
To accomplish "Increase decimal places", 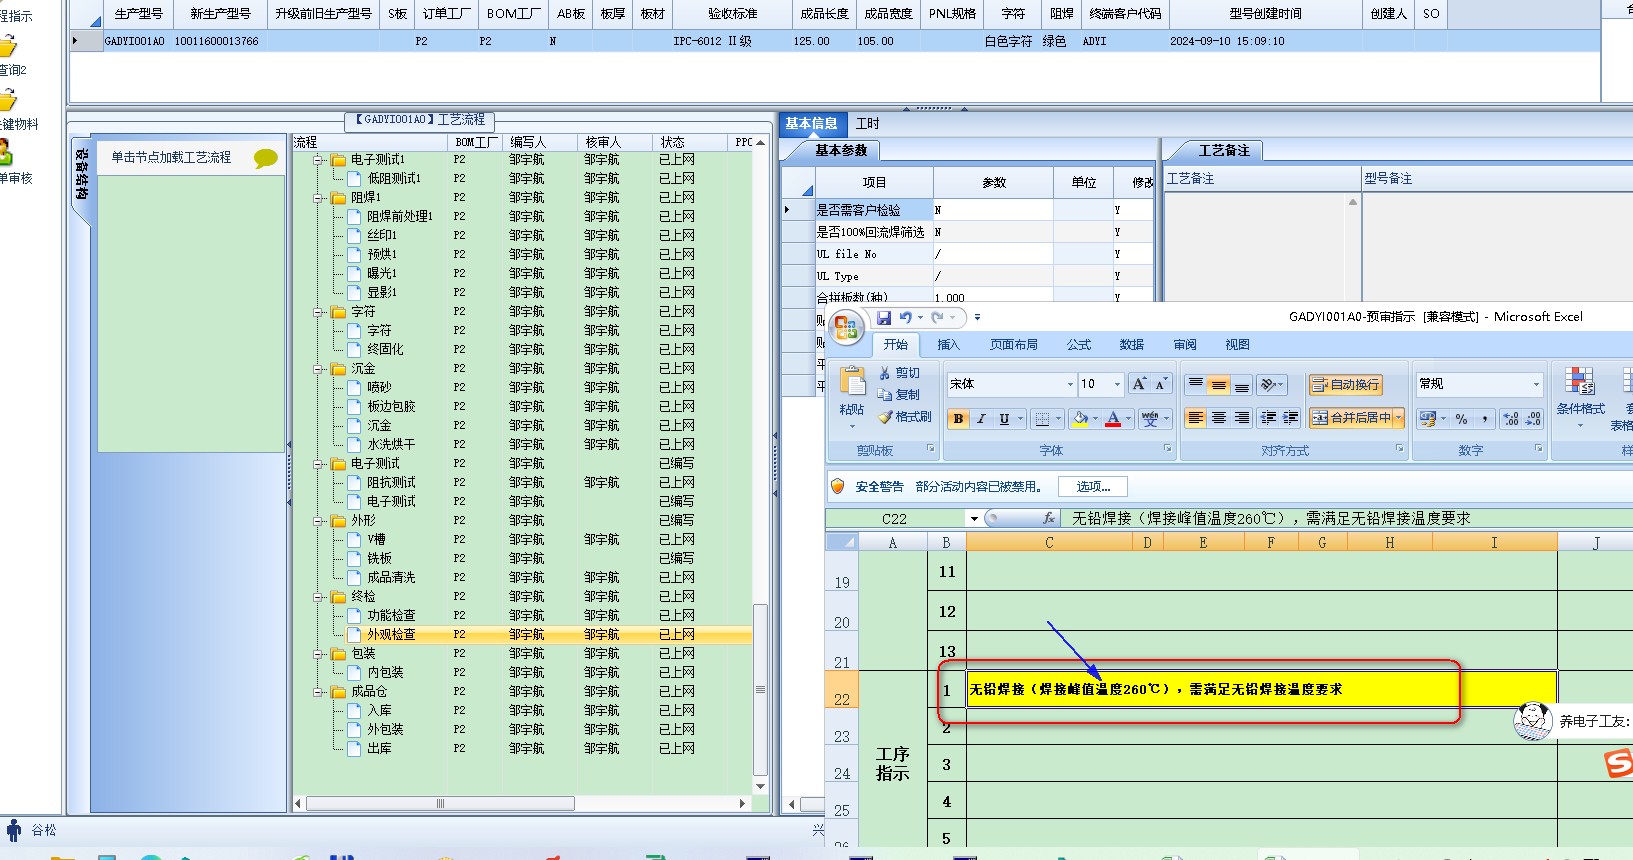I will [x=1510, y=419].
